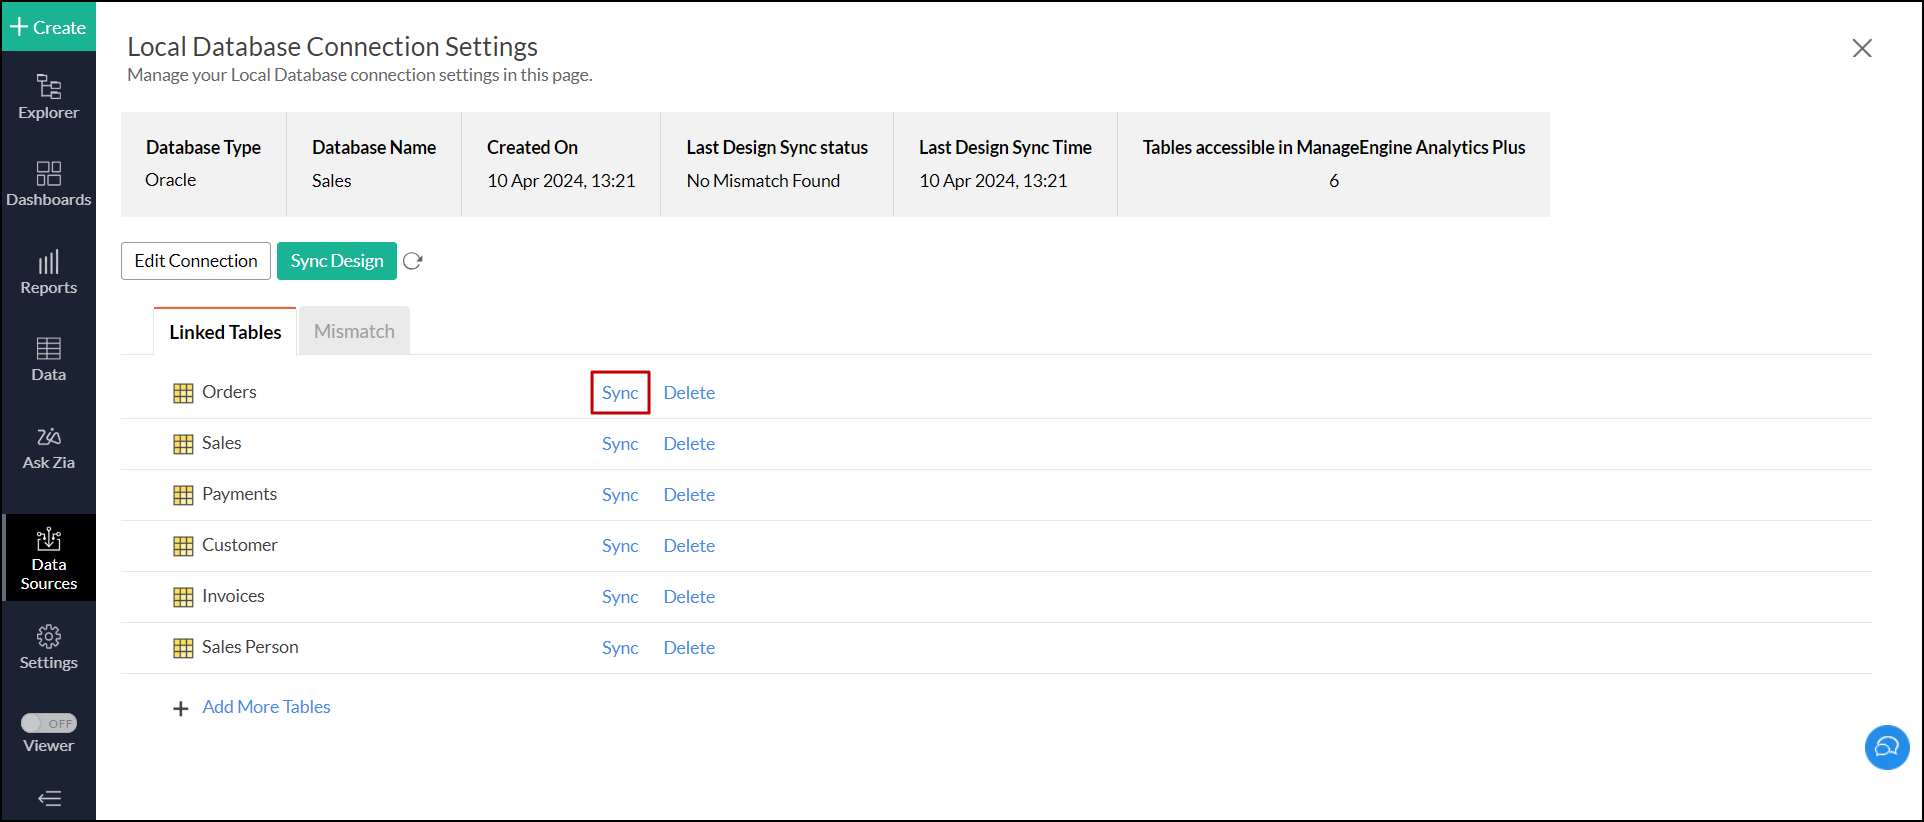Select the Linked Tables tab
Screen dimensions: 1924x822
tap(225, 332)
